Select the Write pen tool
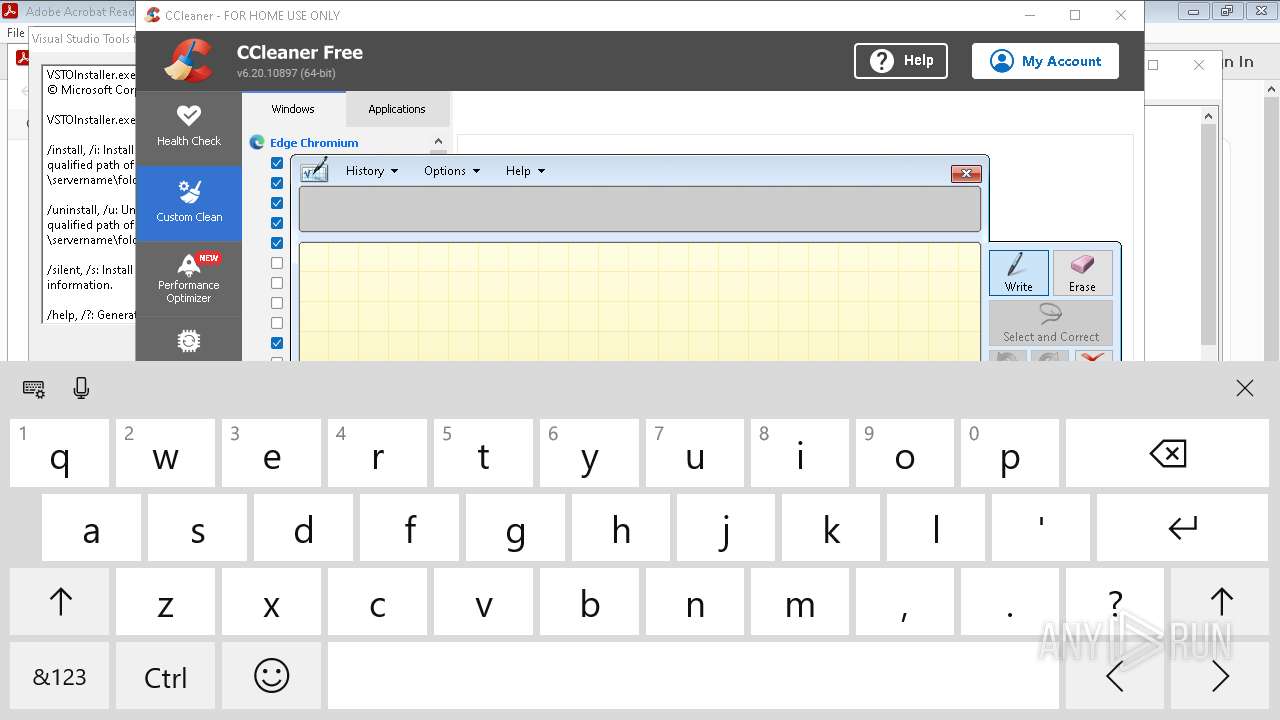 pos(1019,273)
